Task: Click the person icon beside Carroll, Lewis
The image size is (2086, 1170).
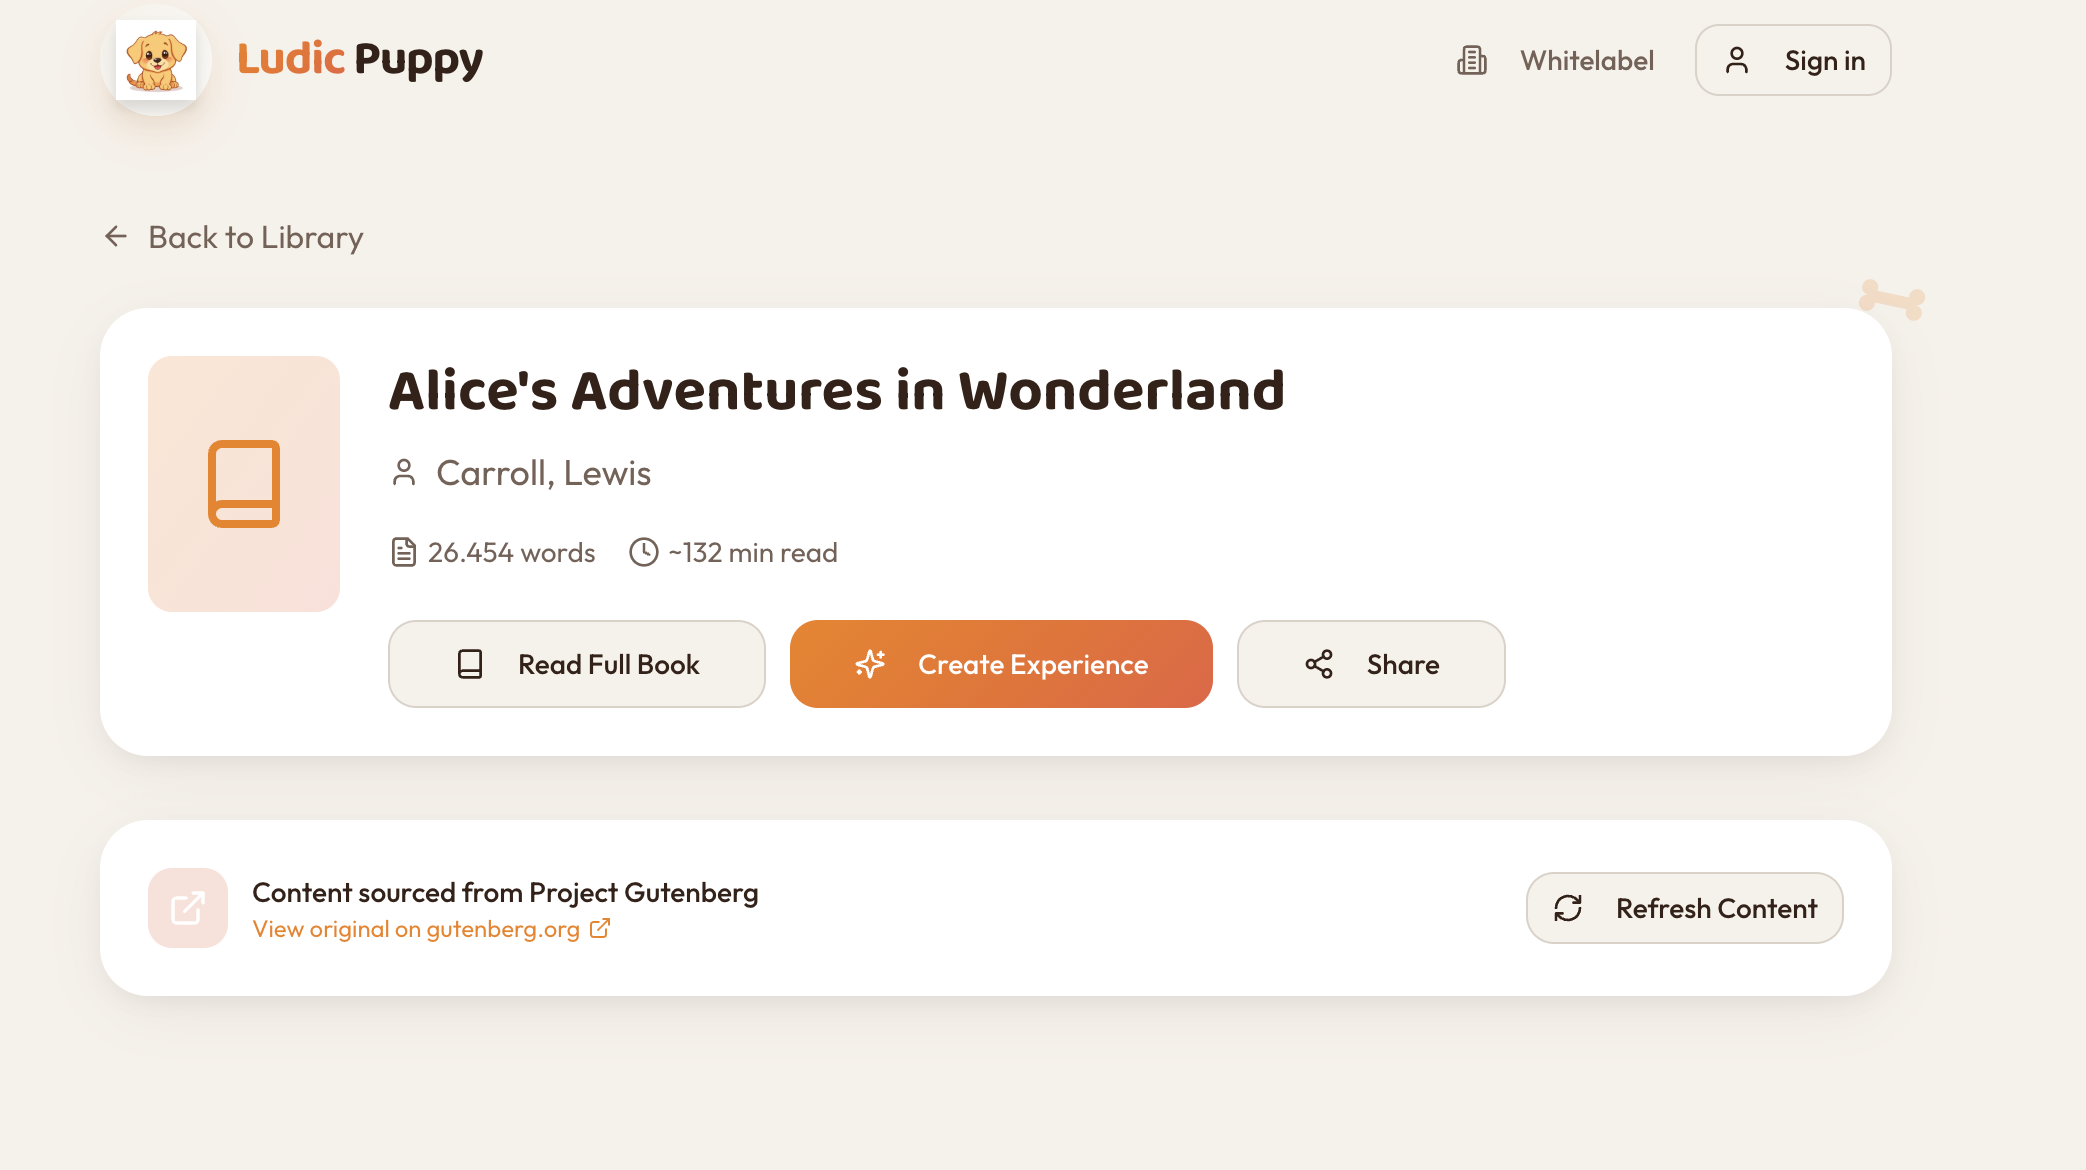Action: (x=404, y=473)
